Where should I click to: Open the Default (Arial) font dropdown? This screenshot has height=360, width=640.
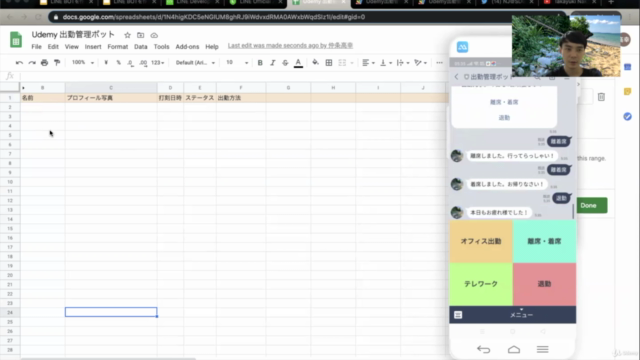[x=195, y=63]
